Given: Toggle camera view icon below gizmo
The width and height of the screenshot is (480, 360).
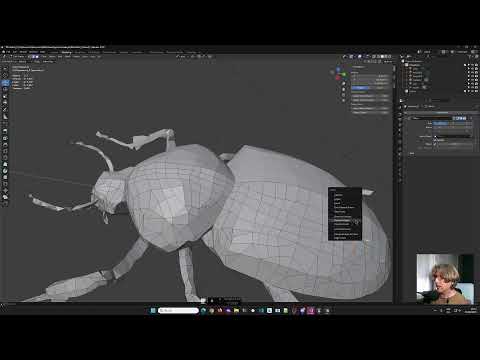Looking at the screenshot, I should [344, 95].
